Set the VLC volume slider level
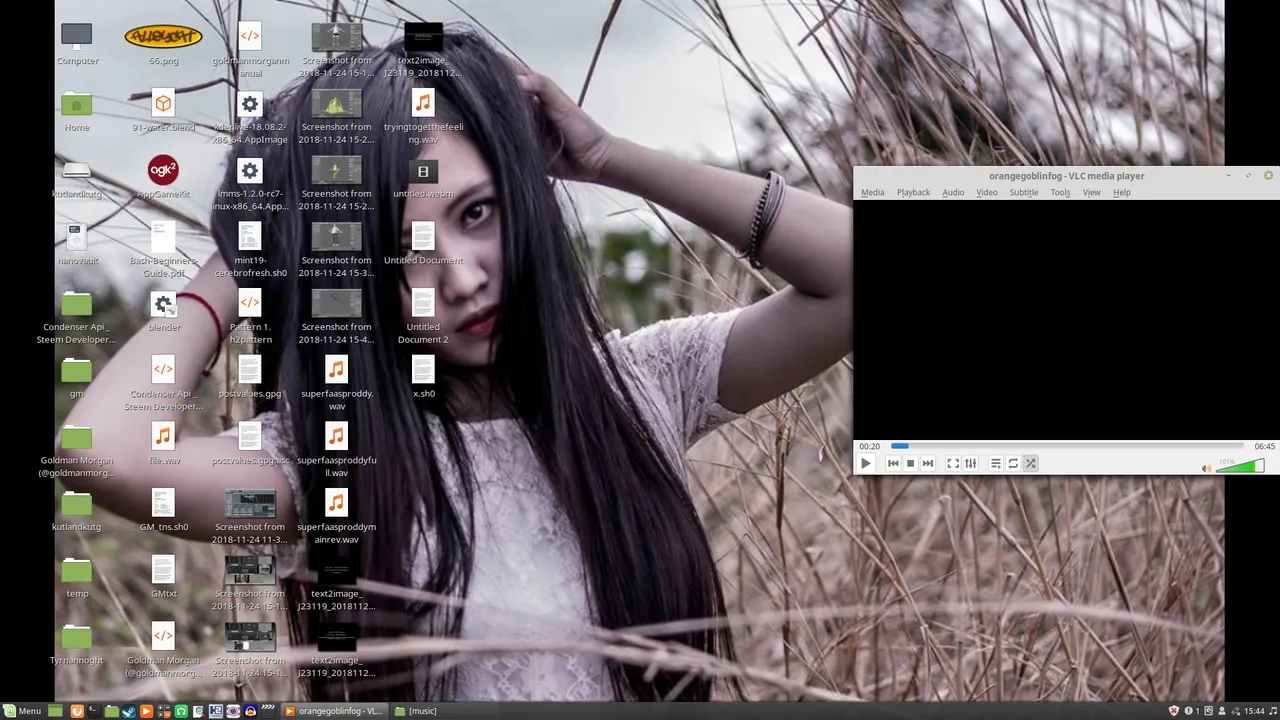 [x=1240, y=466]
